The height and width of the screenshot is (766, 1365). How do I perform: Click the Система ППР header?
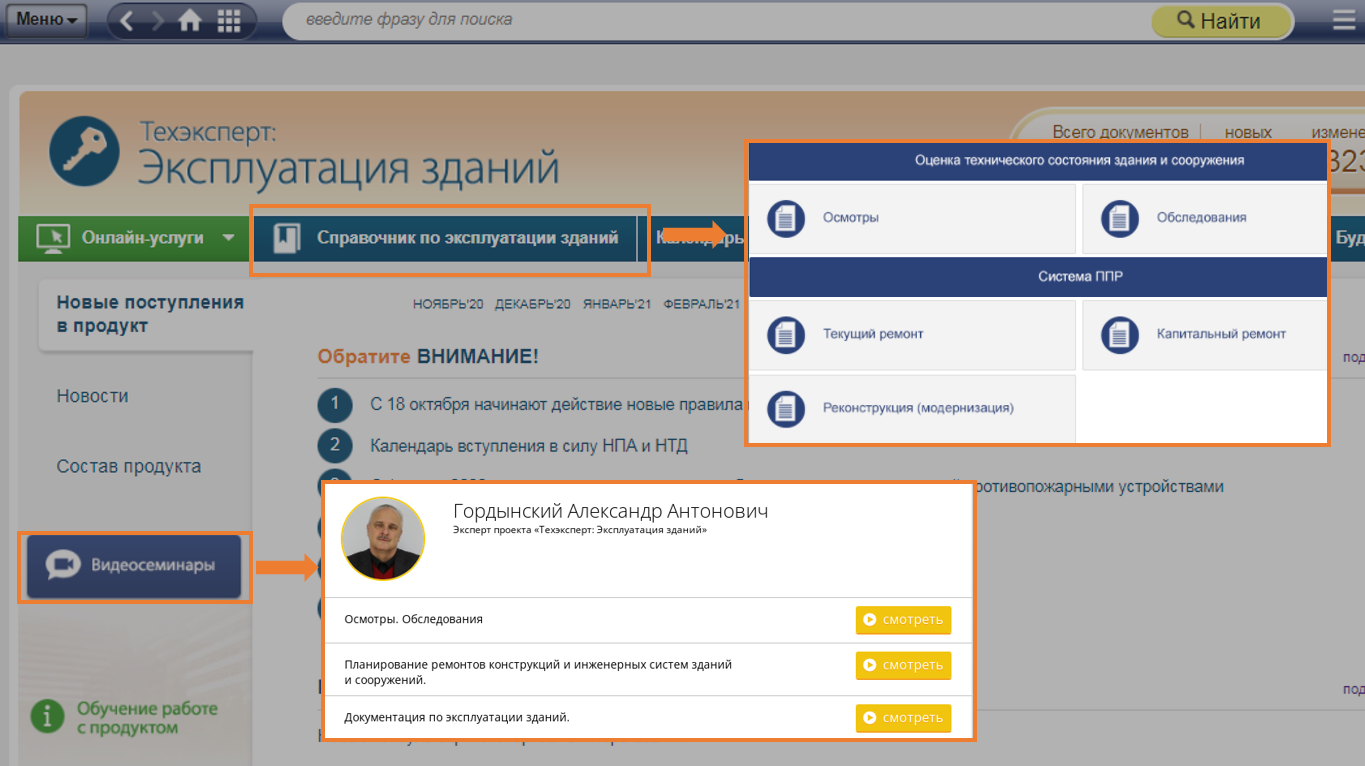(1038, 277)
